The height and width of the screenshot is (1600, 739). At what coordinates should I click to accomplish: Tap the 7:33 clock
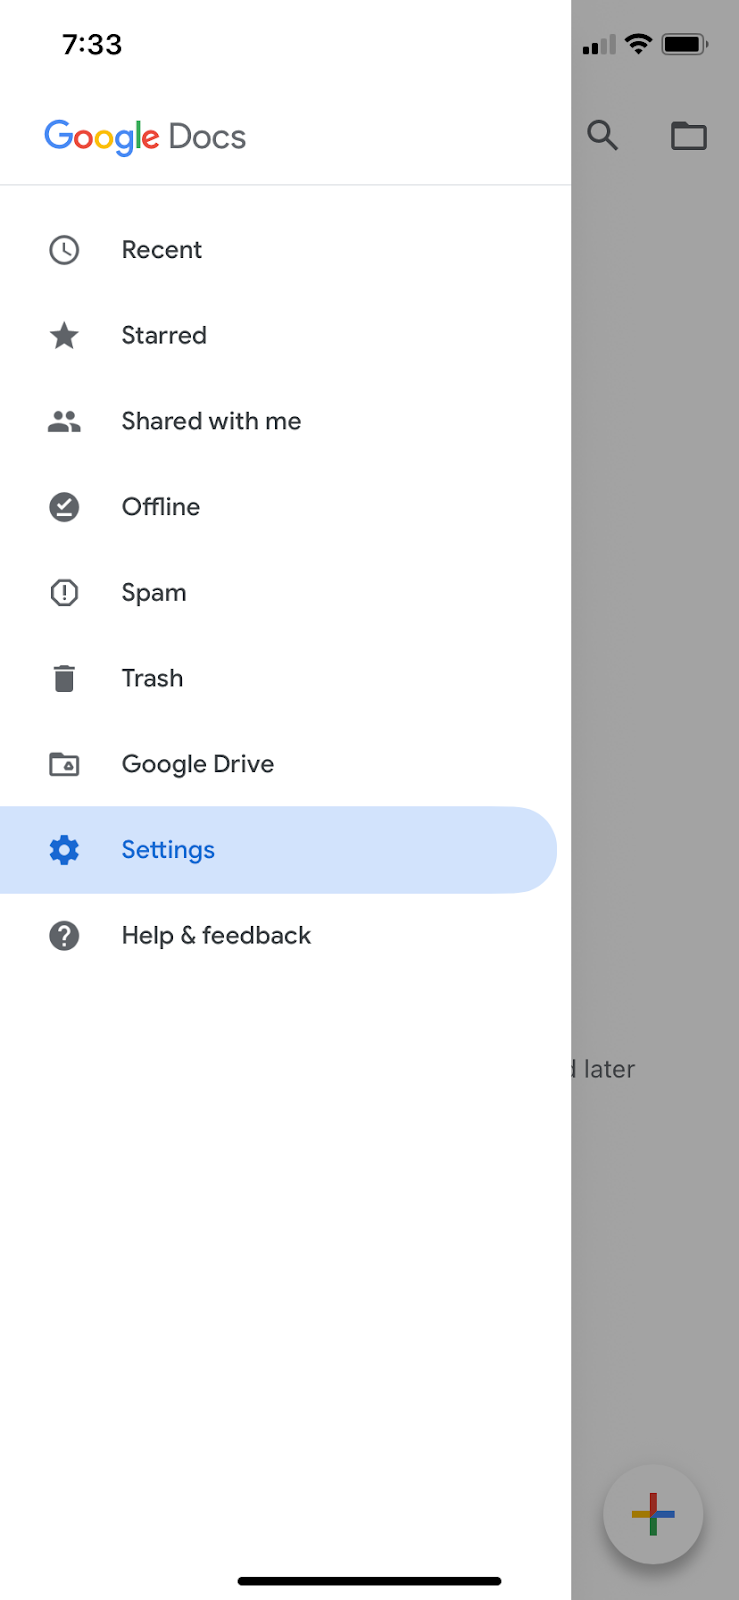tap(92, 44)
